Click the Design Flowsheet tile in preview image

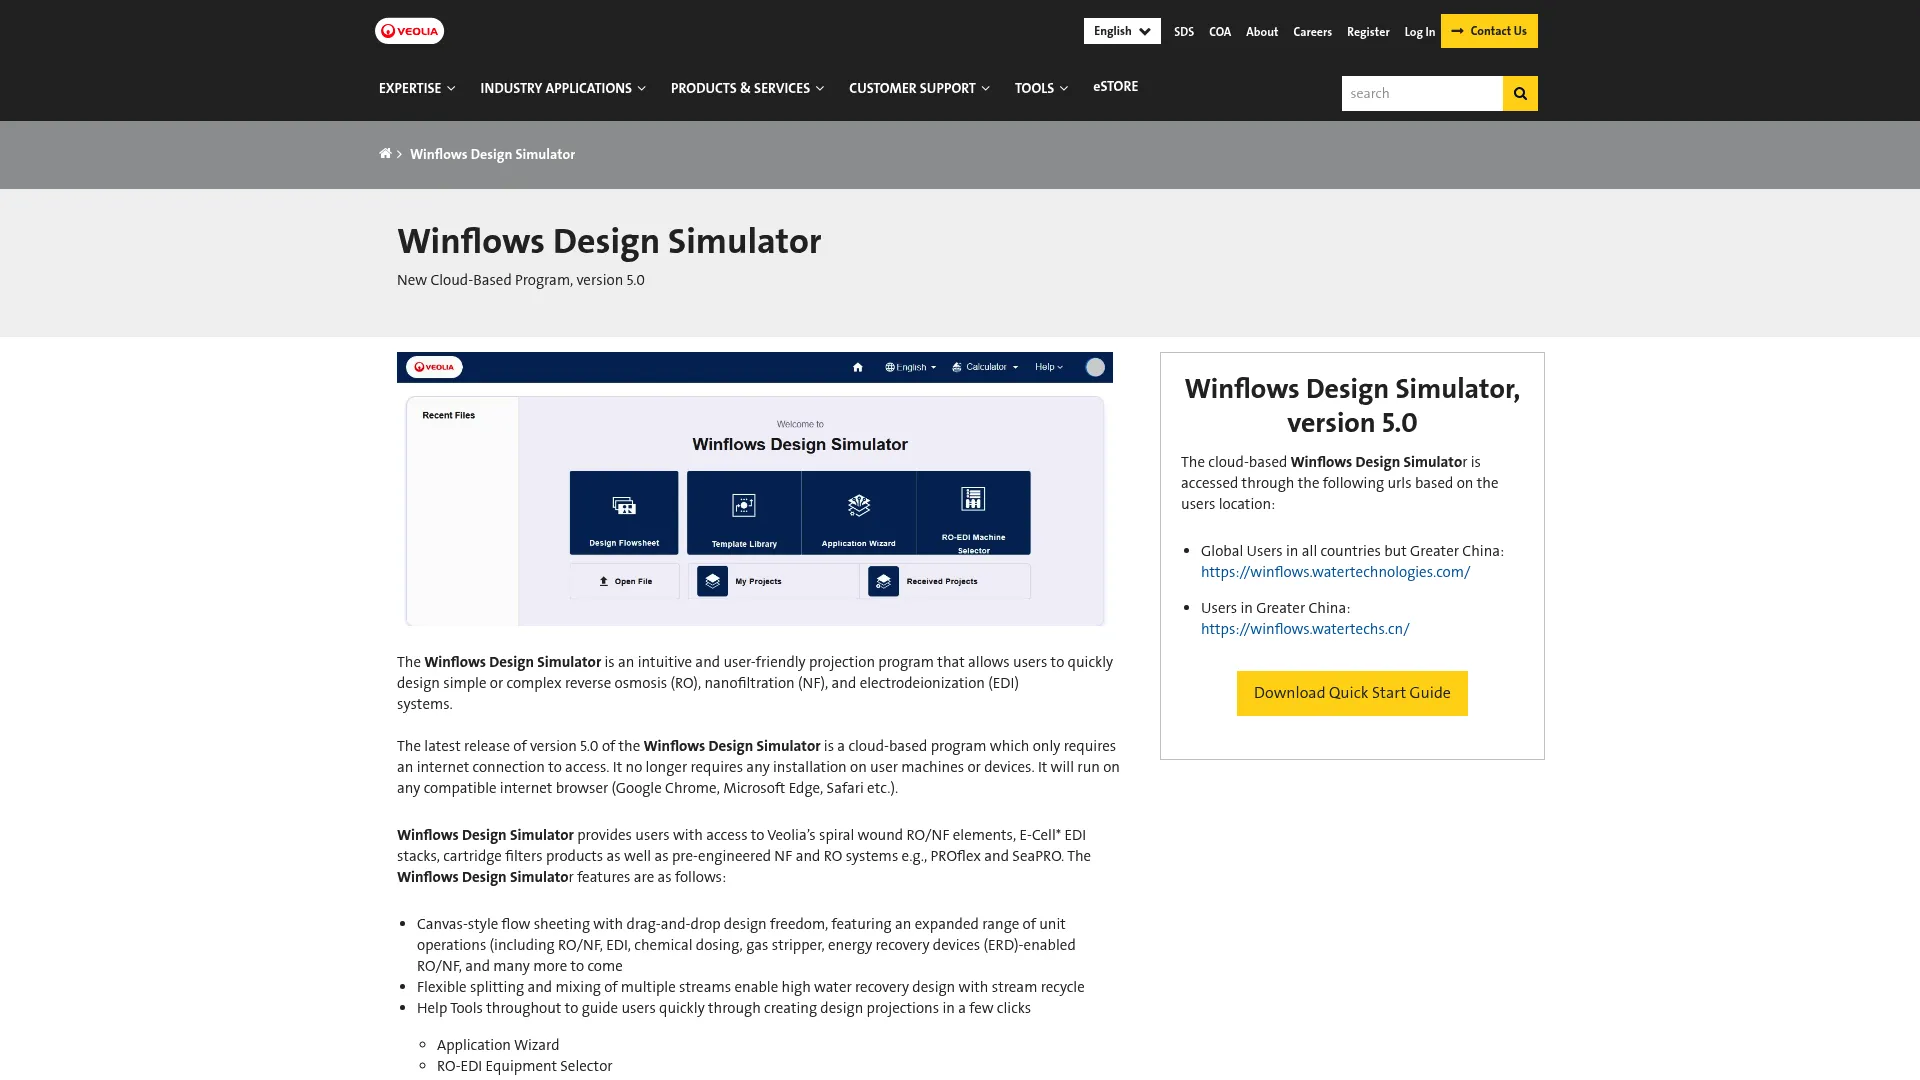click(624, 512)
